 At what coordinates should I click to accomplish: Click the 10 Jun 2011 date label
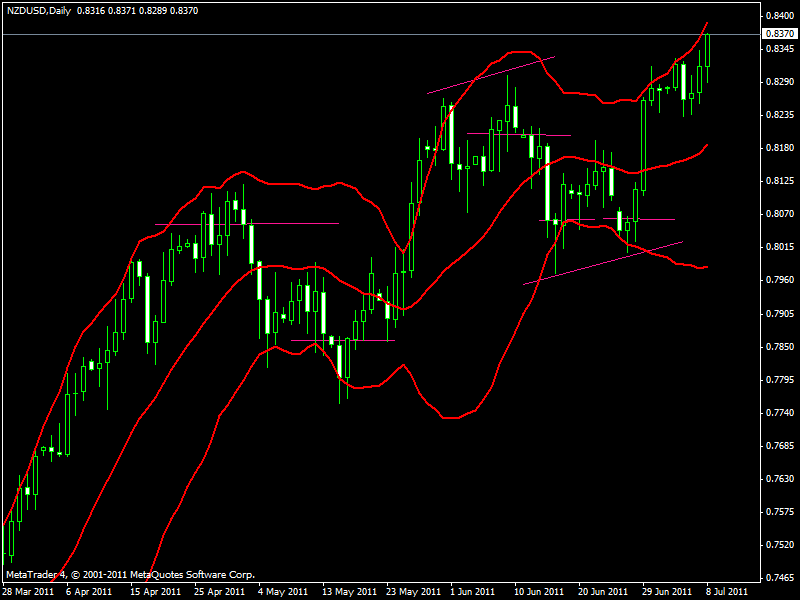[x=539, y=592]
